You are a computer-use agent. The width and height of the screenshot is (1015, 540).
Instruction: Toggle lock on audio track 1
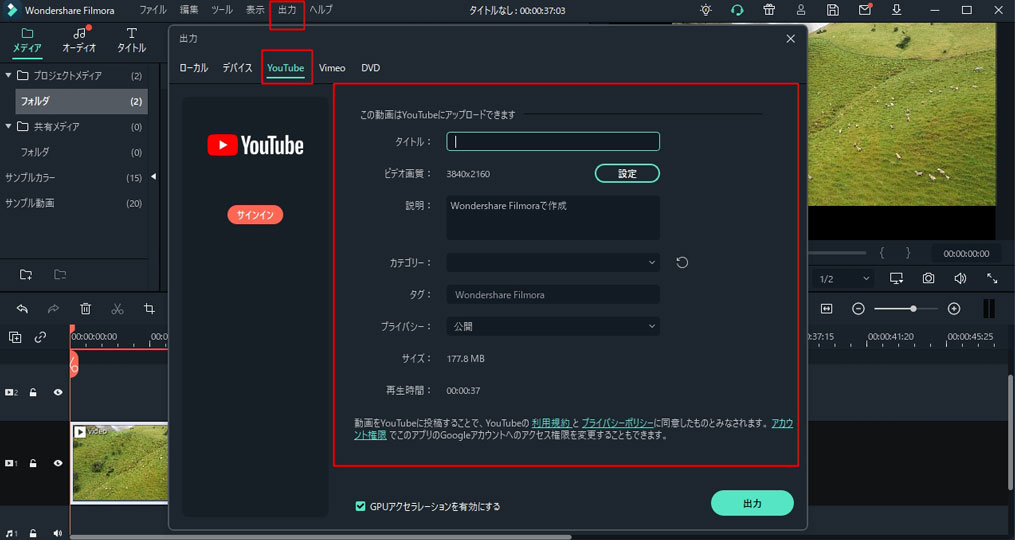(x=32, y=534)
